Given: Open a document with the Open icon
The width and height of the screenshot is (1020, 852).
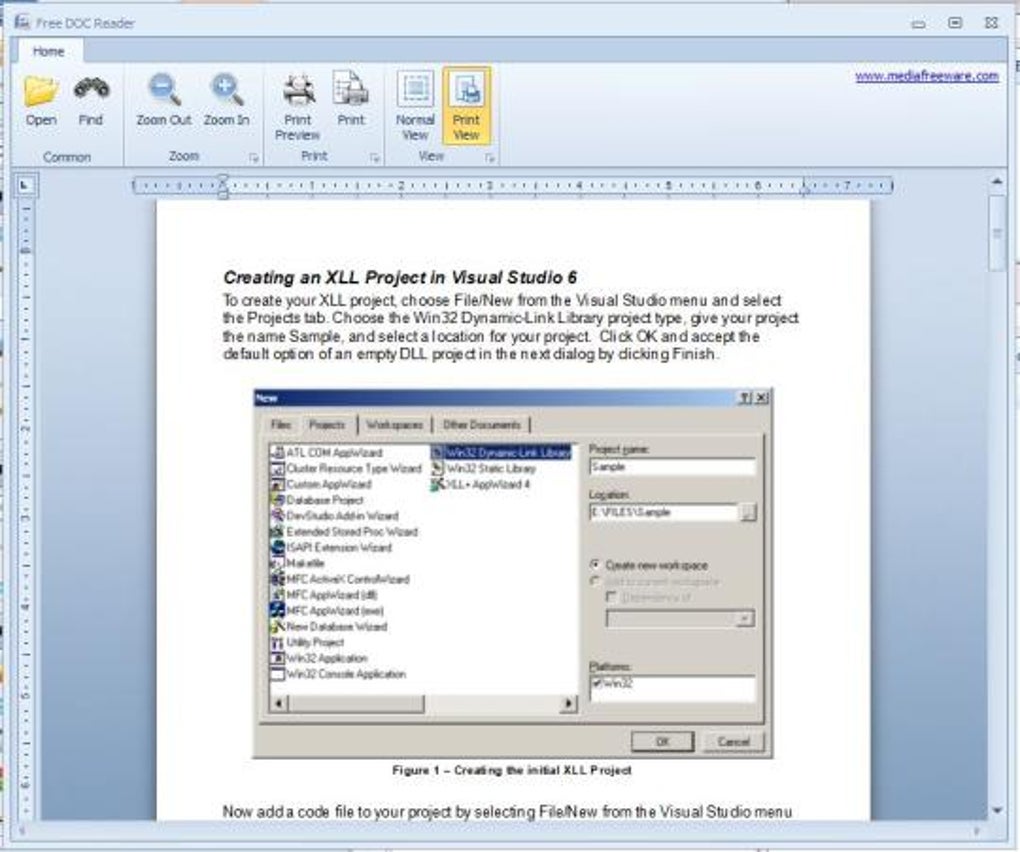Looking at the screenshot, I should coord(41,101).
